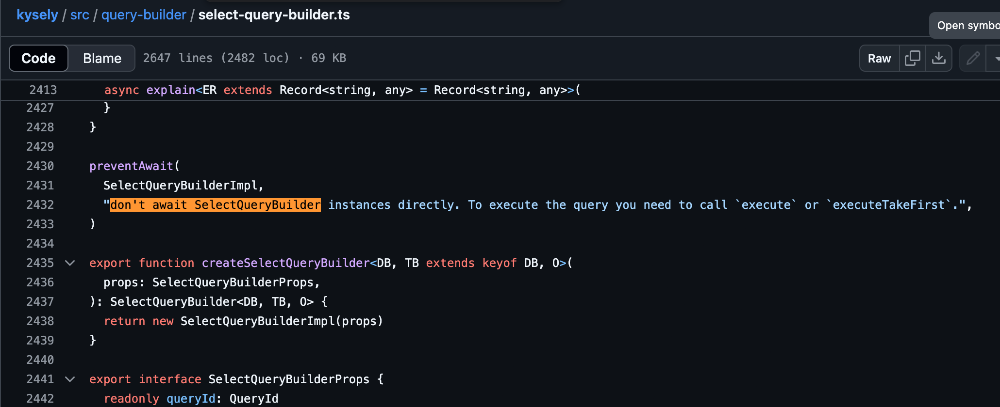Collapse the SelectQueryBuilderProps interface fold
Image resolution: width=1000 pixels, height=407 pixels.
pyautogui.click(x=69, y=380)
